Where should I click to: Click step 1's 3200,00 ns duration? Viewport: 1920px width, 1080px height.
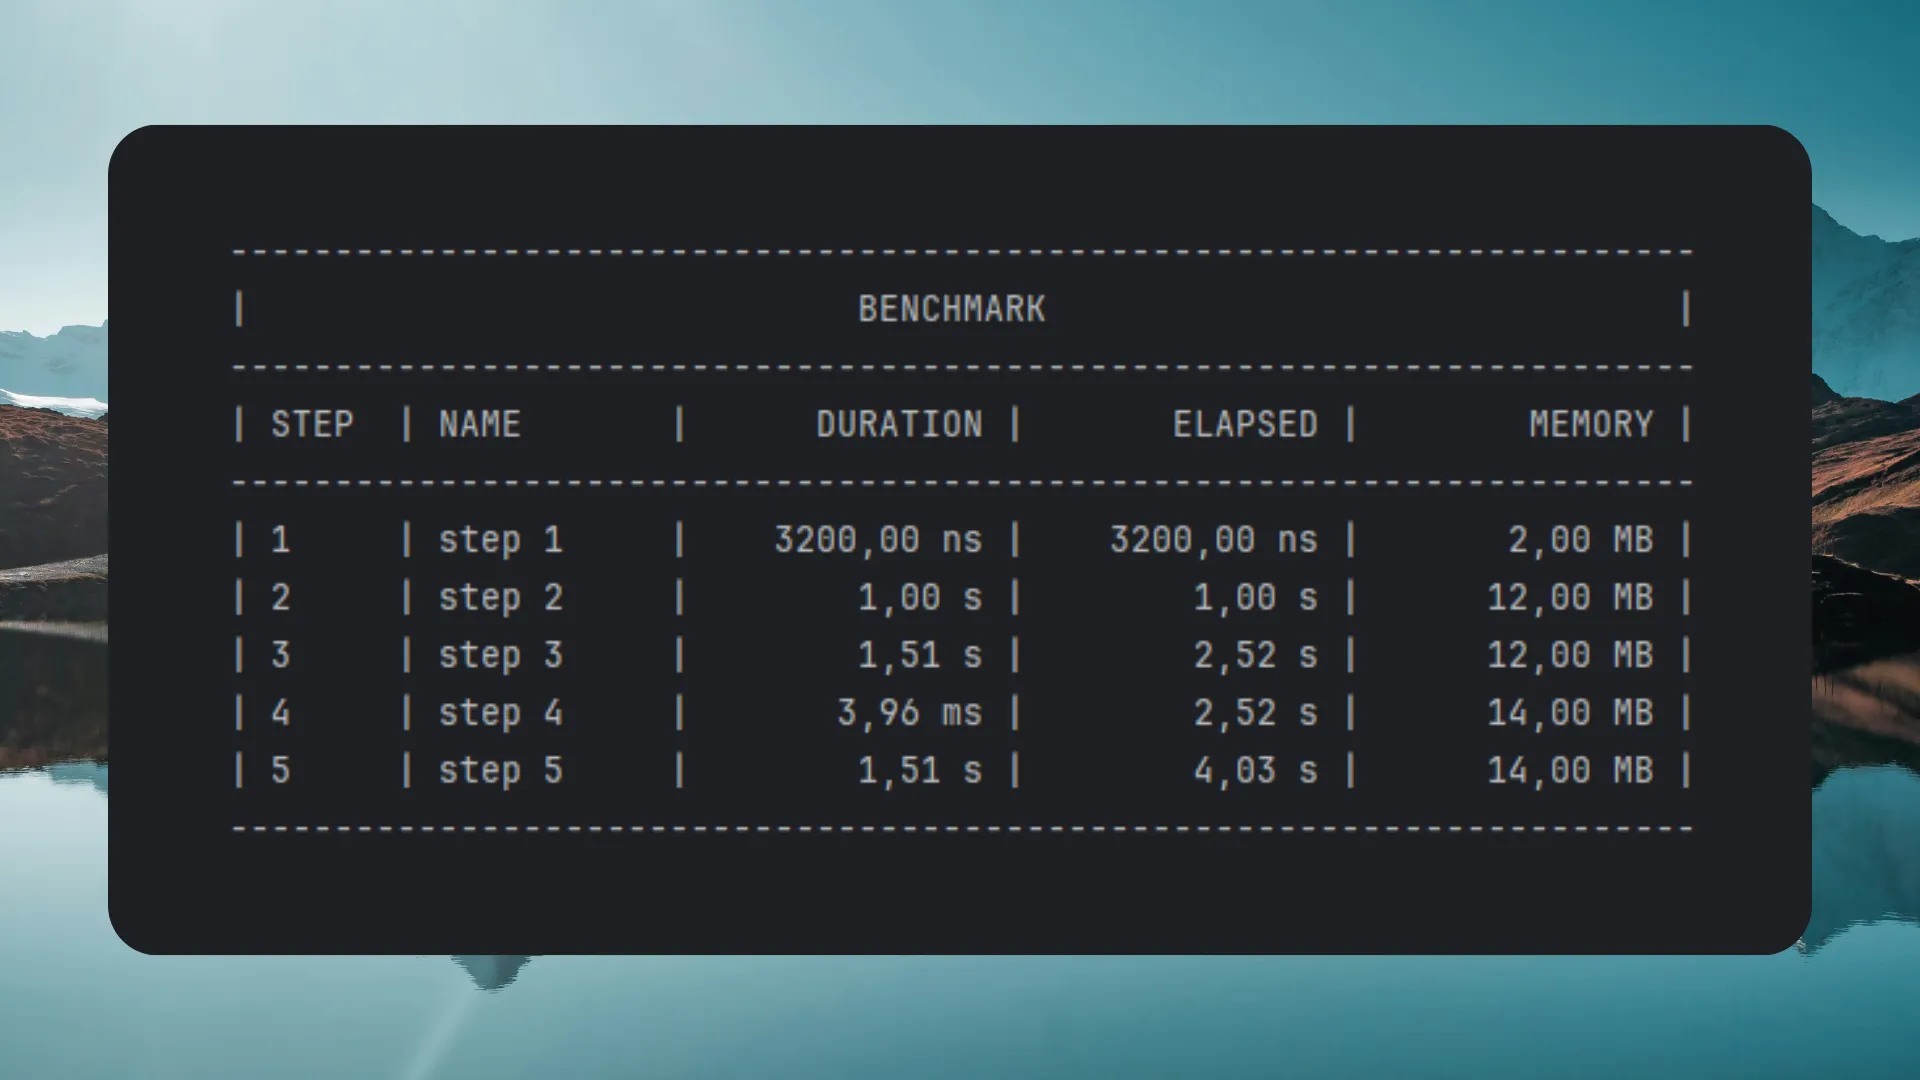(x=878, y=540)
